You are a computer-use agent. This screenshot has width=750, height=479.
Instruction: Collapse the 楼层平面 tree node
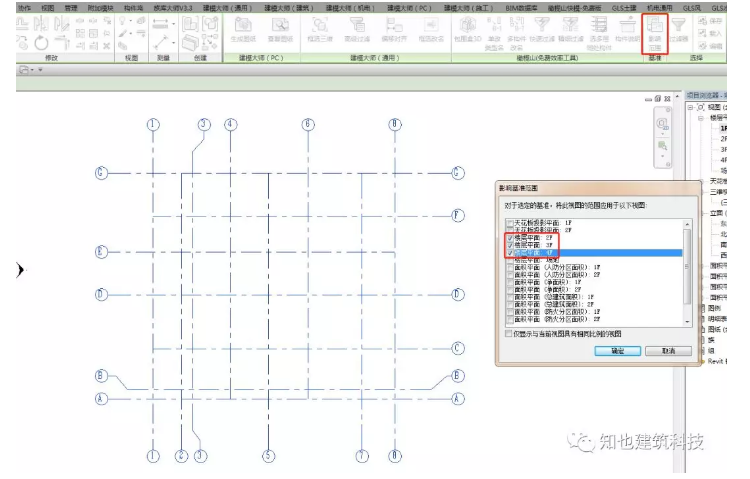pos(700,118)
